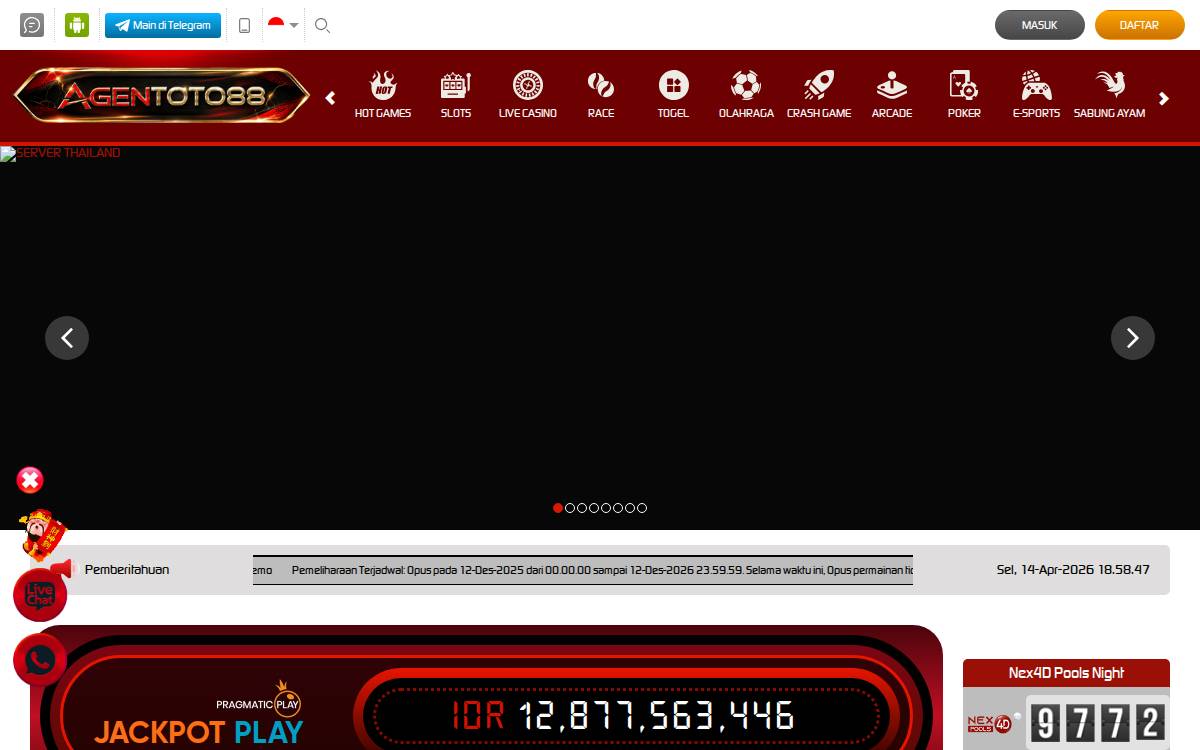Close the floating promo widget with red X

pos(30,480)
